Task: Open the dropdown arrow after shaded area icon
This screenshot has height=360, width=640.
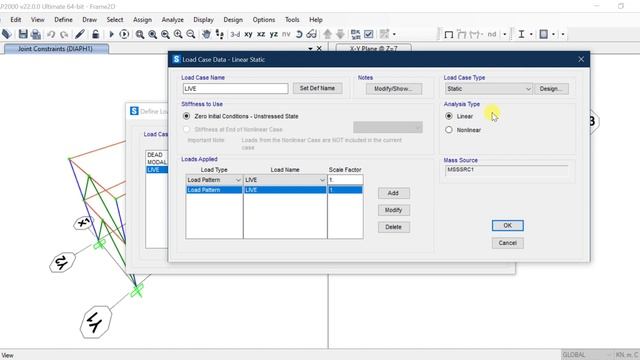Action: pos(553,34)
